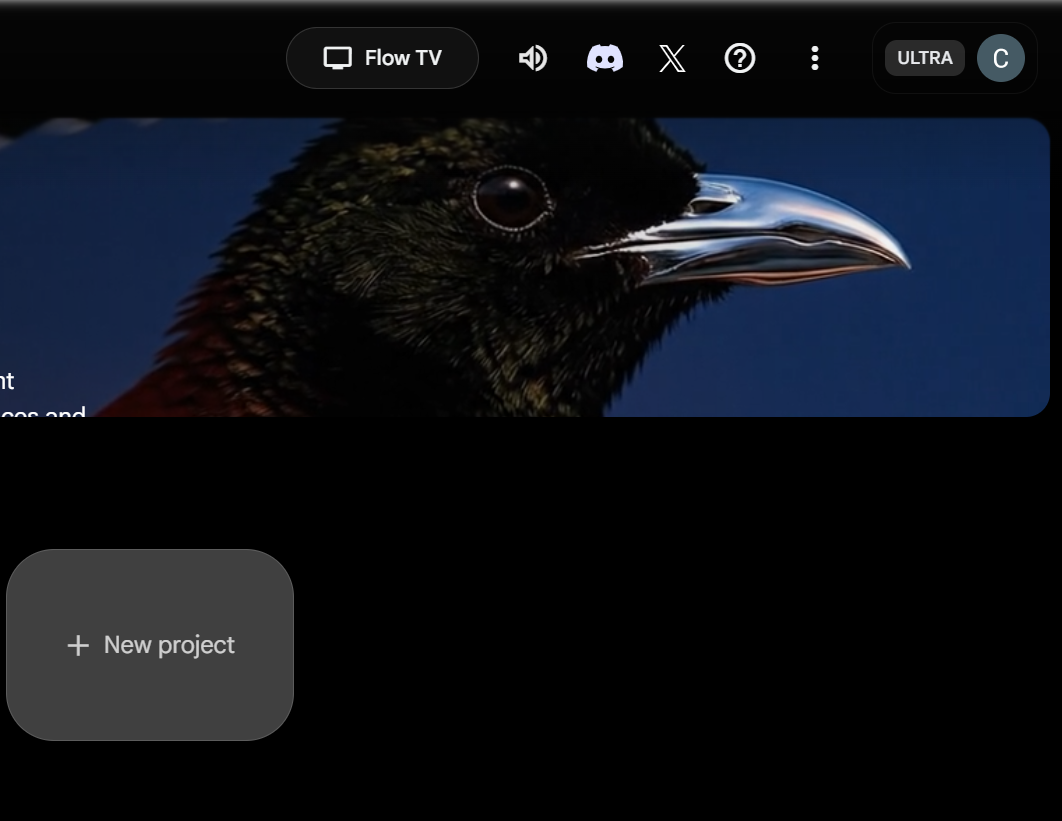Viewport: 1062px width, 821px height.
Task: Mute the sound with the speaker icon
Action: point(532,59)
